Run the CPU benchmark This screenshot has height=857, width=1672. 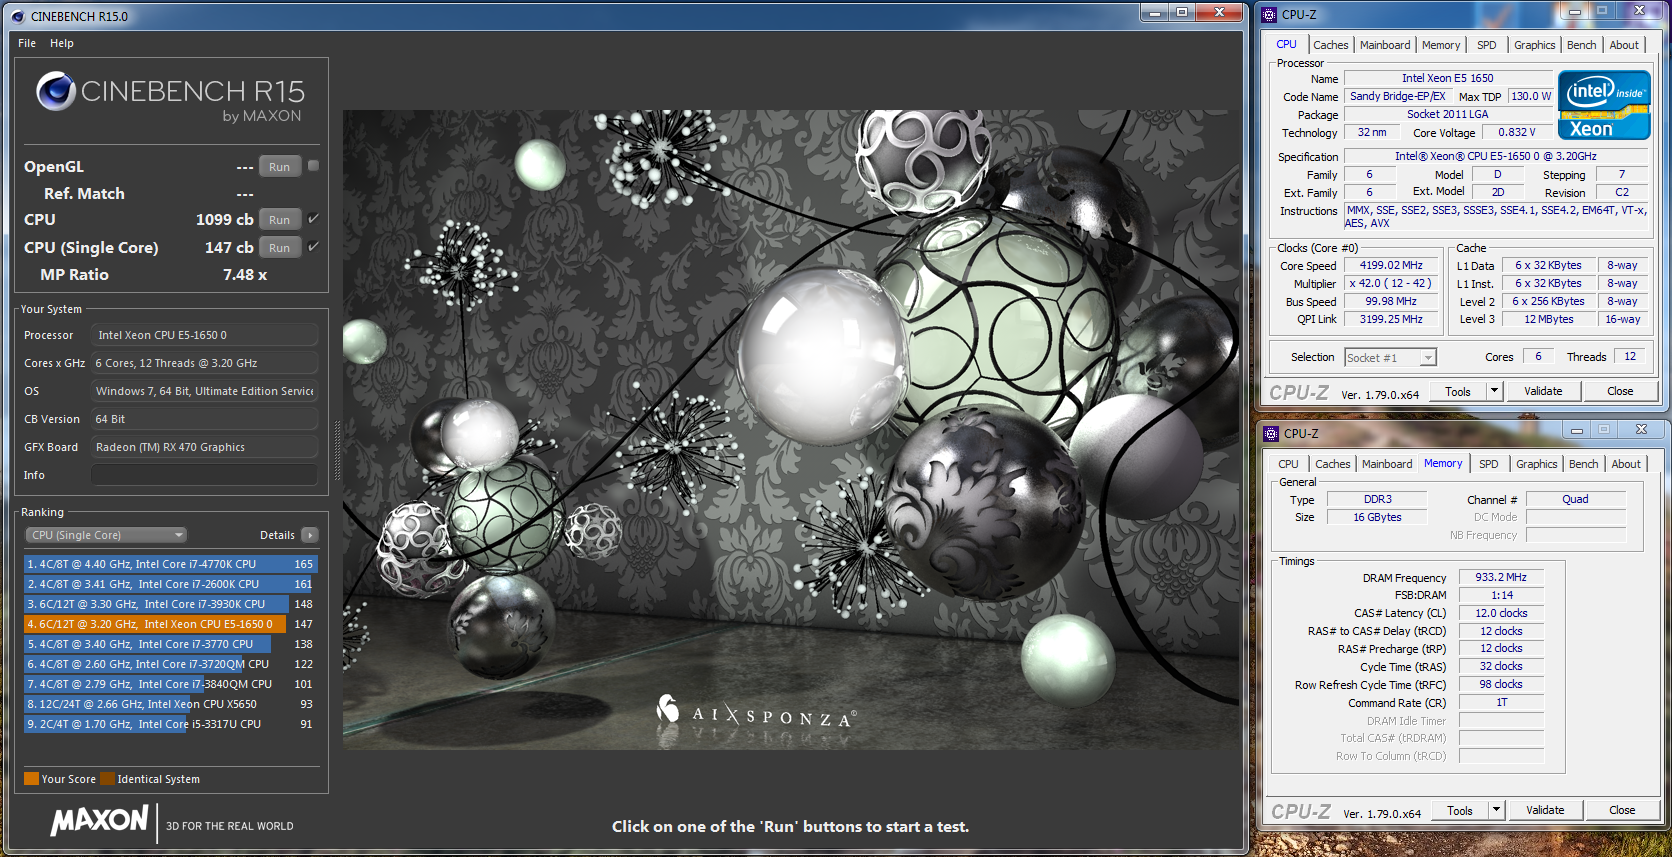pos(280,220)
